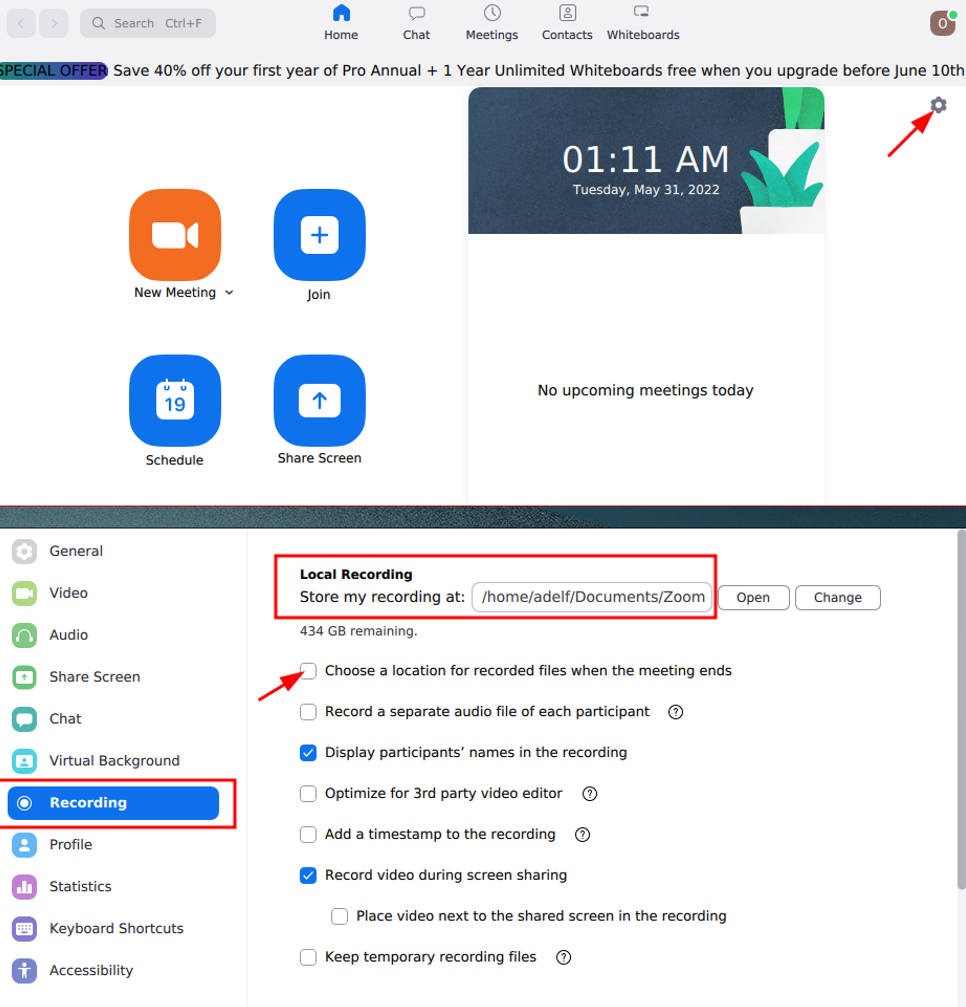Start a New Meeting with the orange camera icon
This screenshot has width=966, height=1007.
175,235
